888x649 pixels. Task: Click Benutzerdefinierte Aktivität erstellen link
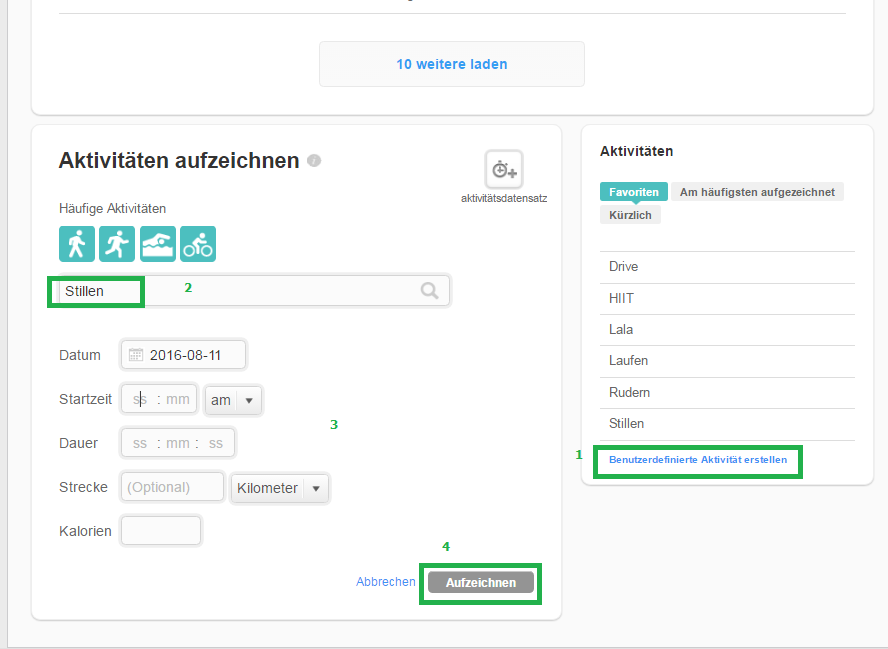pyautogui.click(x=698, y=460)
